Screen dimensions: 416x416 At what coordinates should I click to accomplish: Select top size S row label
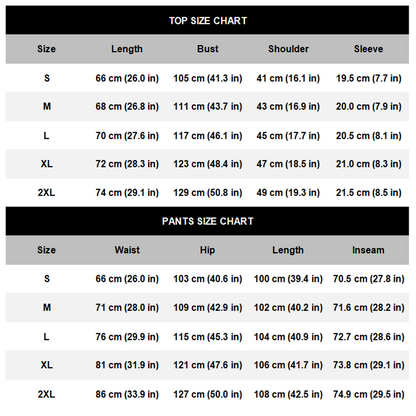(47, 78)
